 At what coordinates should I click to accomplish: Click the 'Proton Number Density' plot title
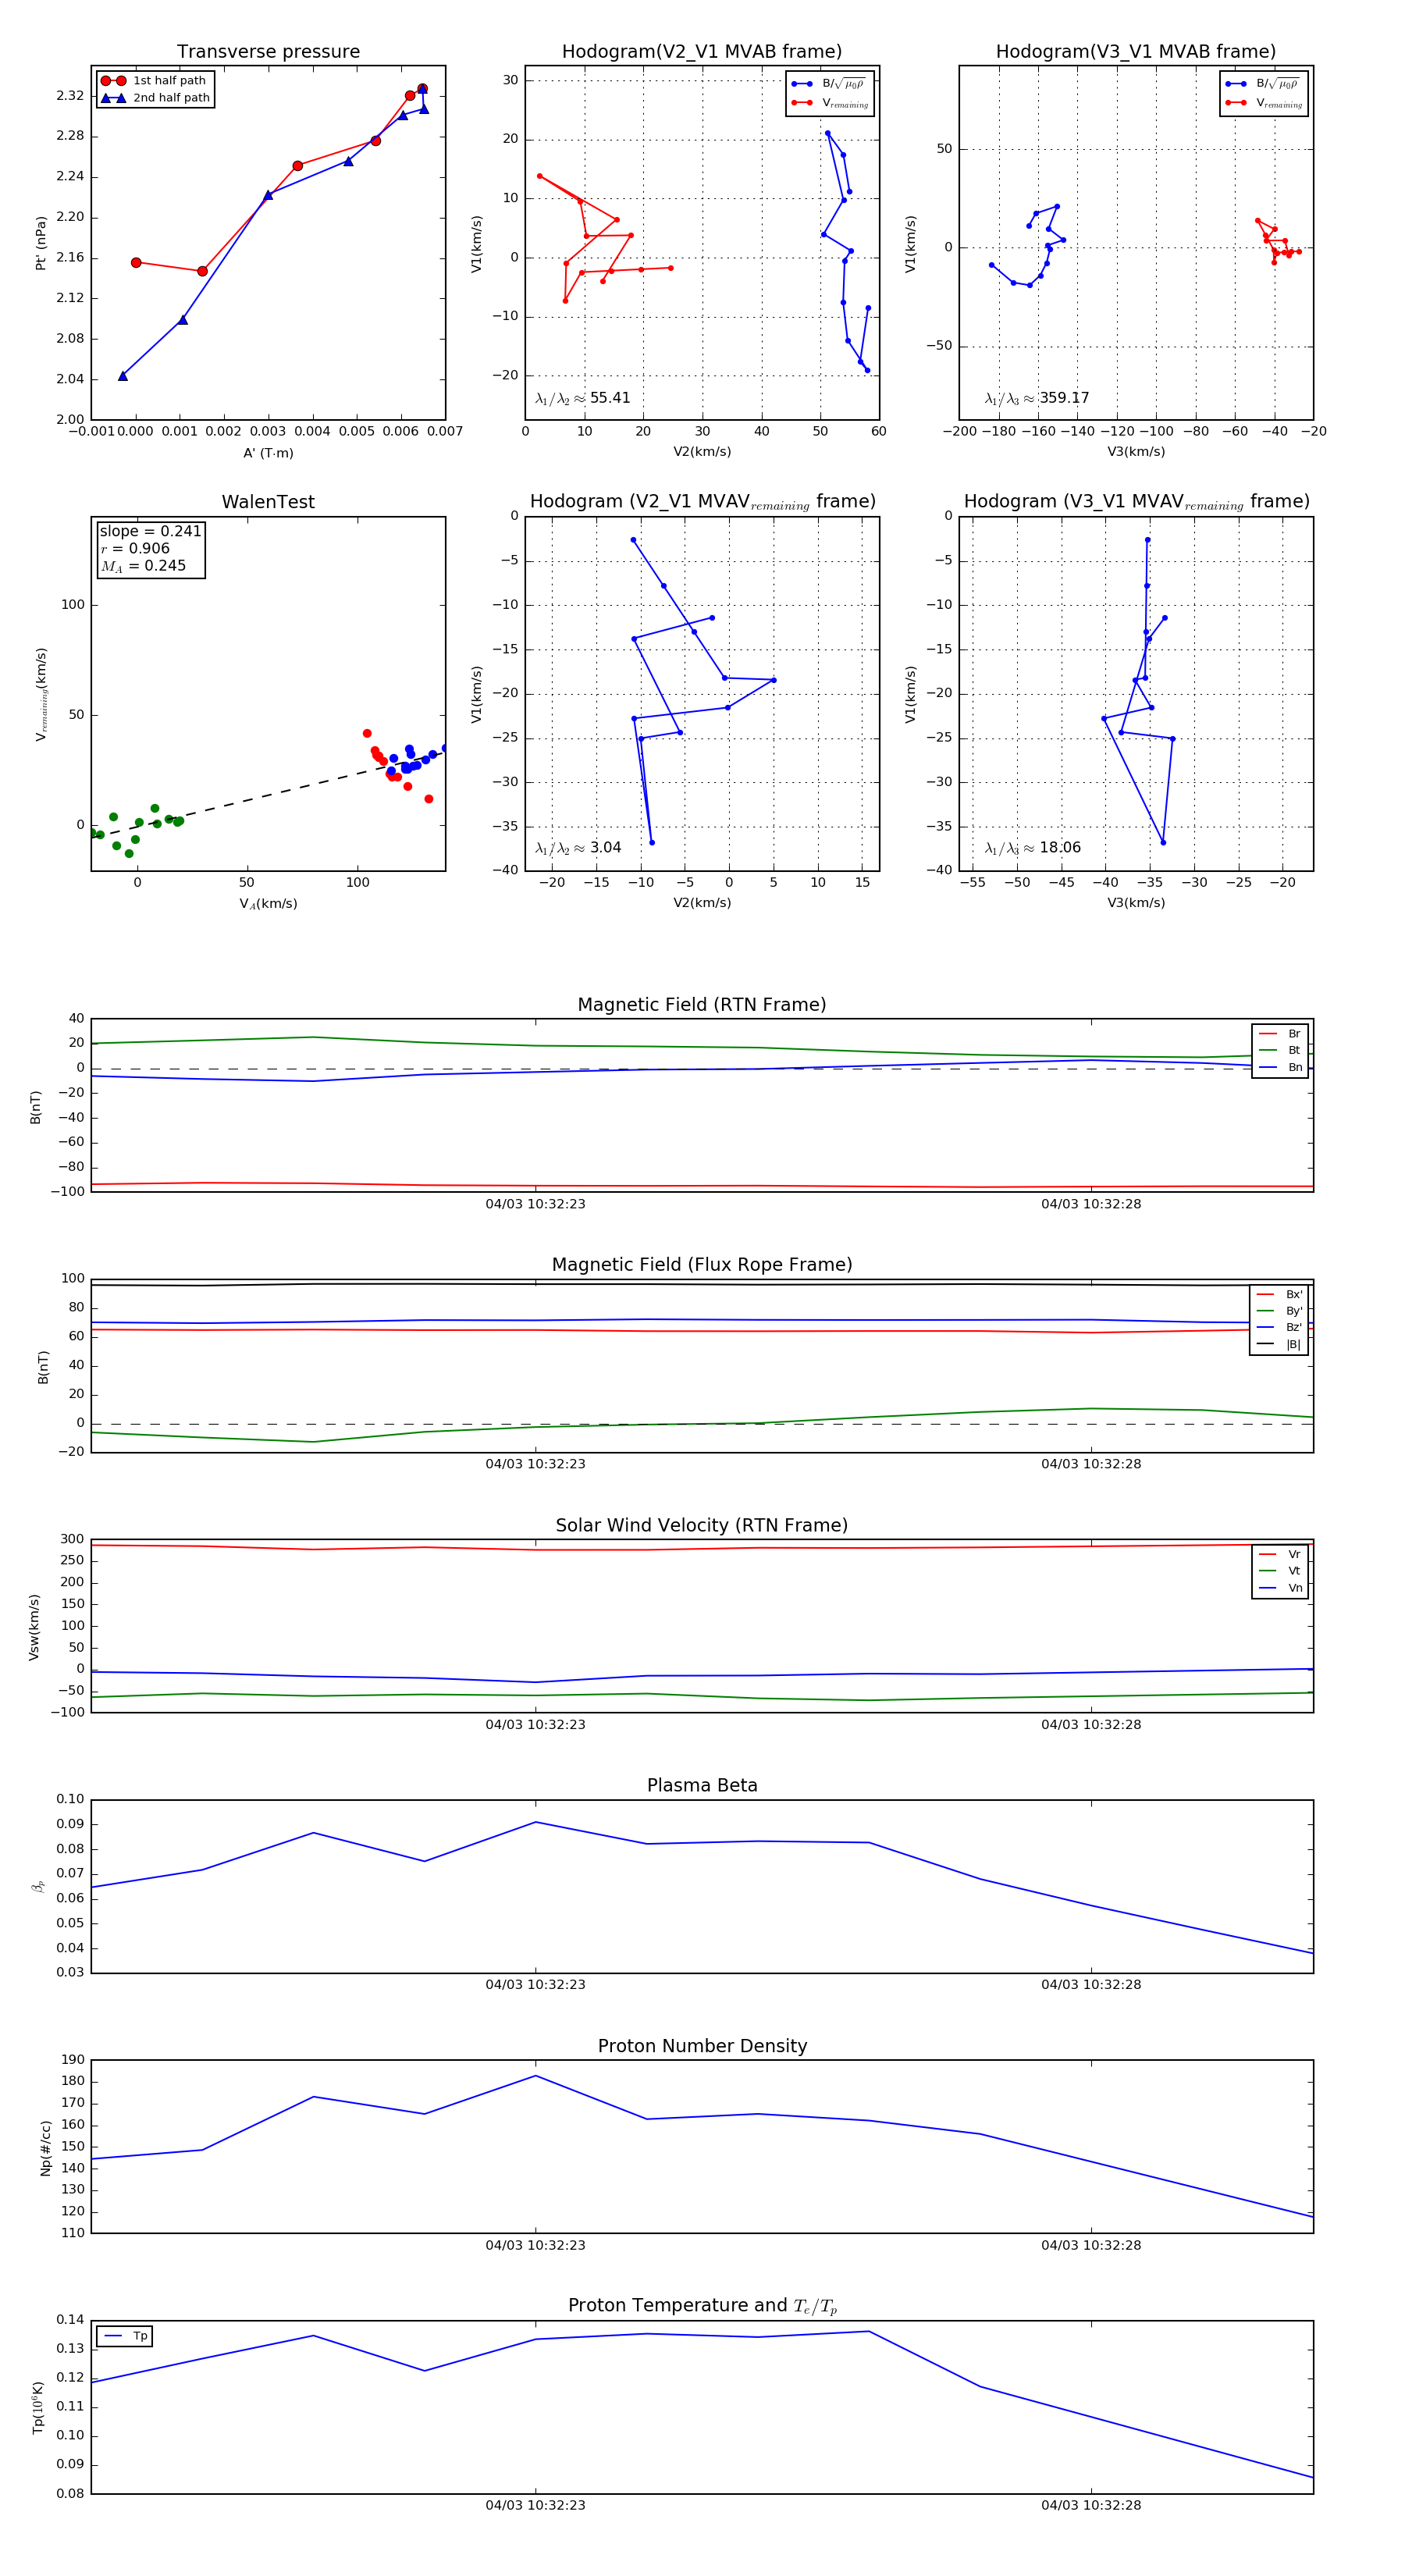click(702, 2046)
